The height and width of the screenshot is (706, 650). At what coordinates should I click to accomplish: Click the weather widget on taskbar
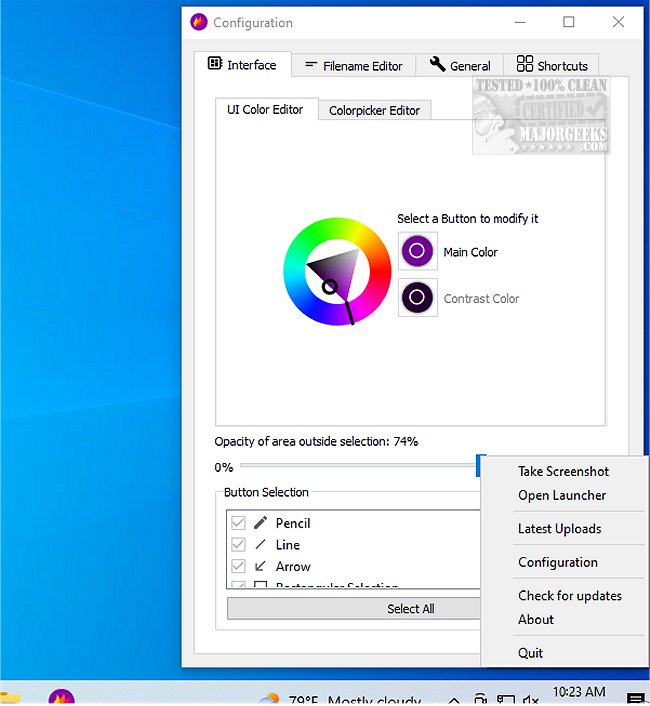342,699
